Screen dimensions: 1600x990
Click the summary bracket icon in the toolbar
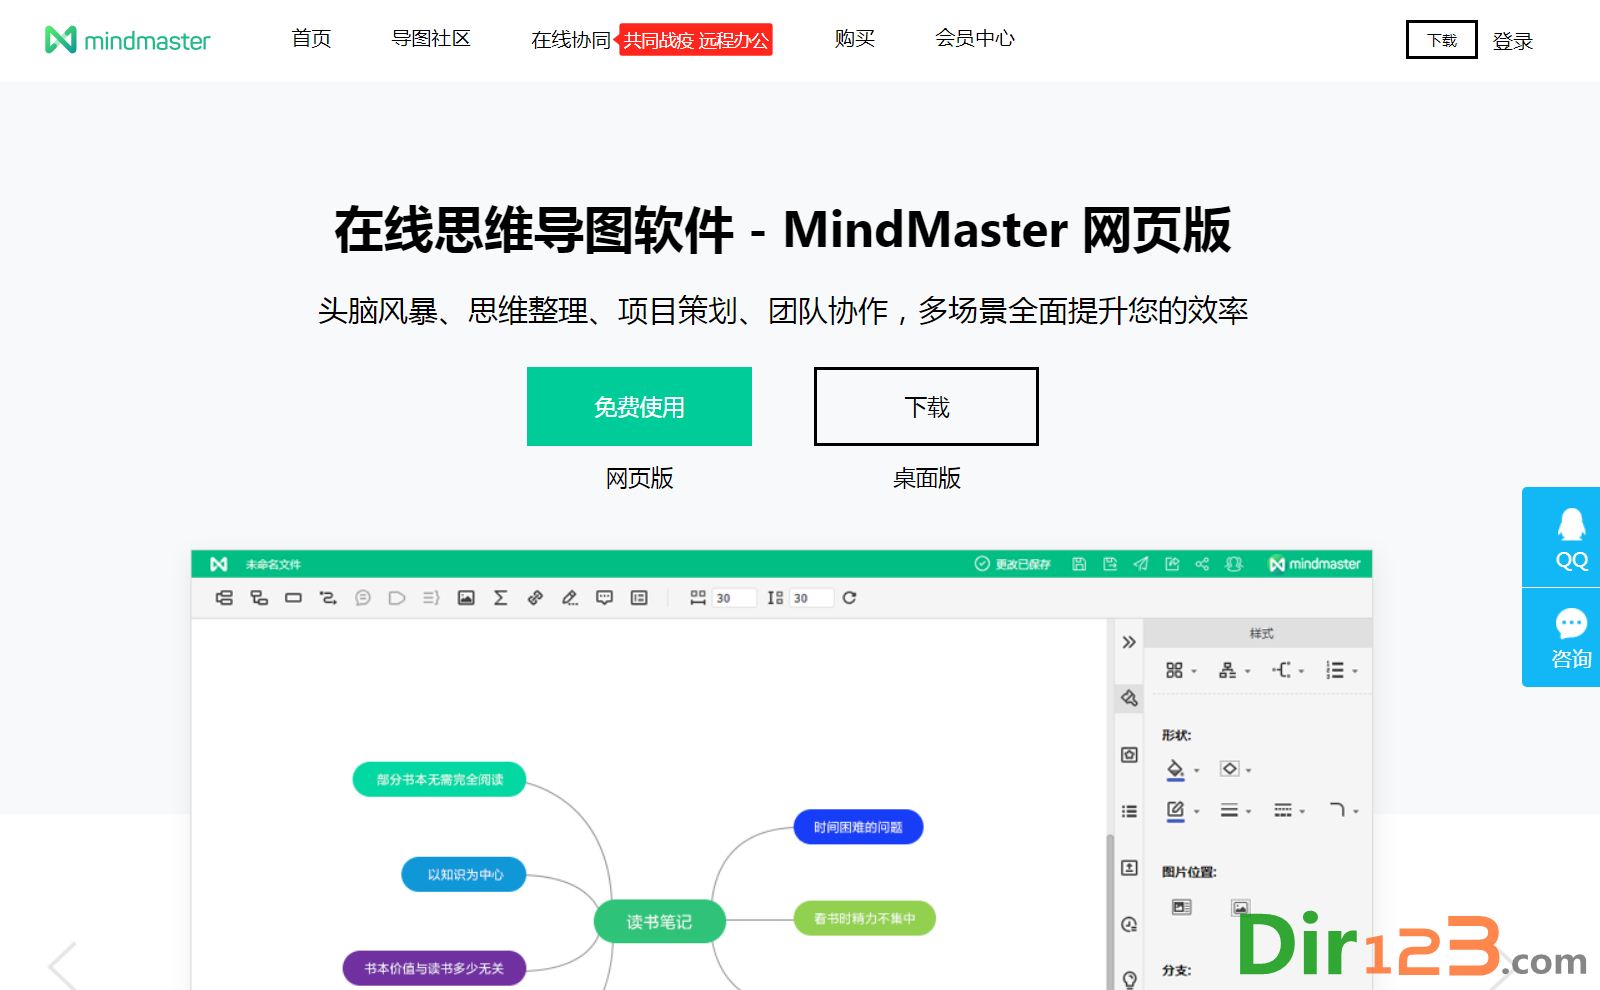(x=431, y=598)
